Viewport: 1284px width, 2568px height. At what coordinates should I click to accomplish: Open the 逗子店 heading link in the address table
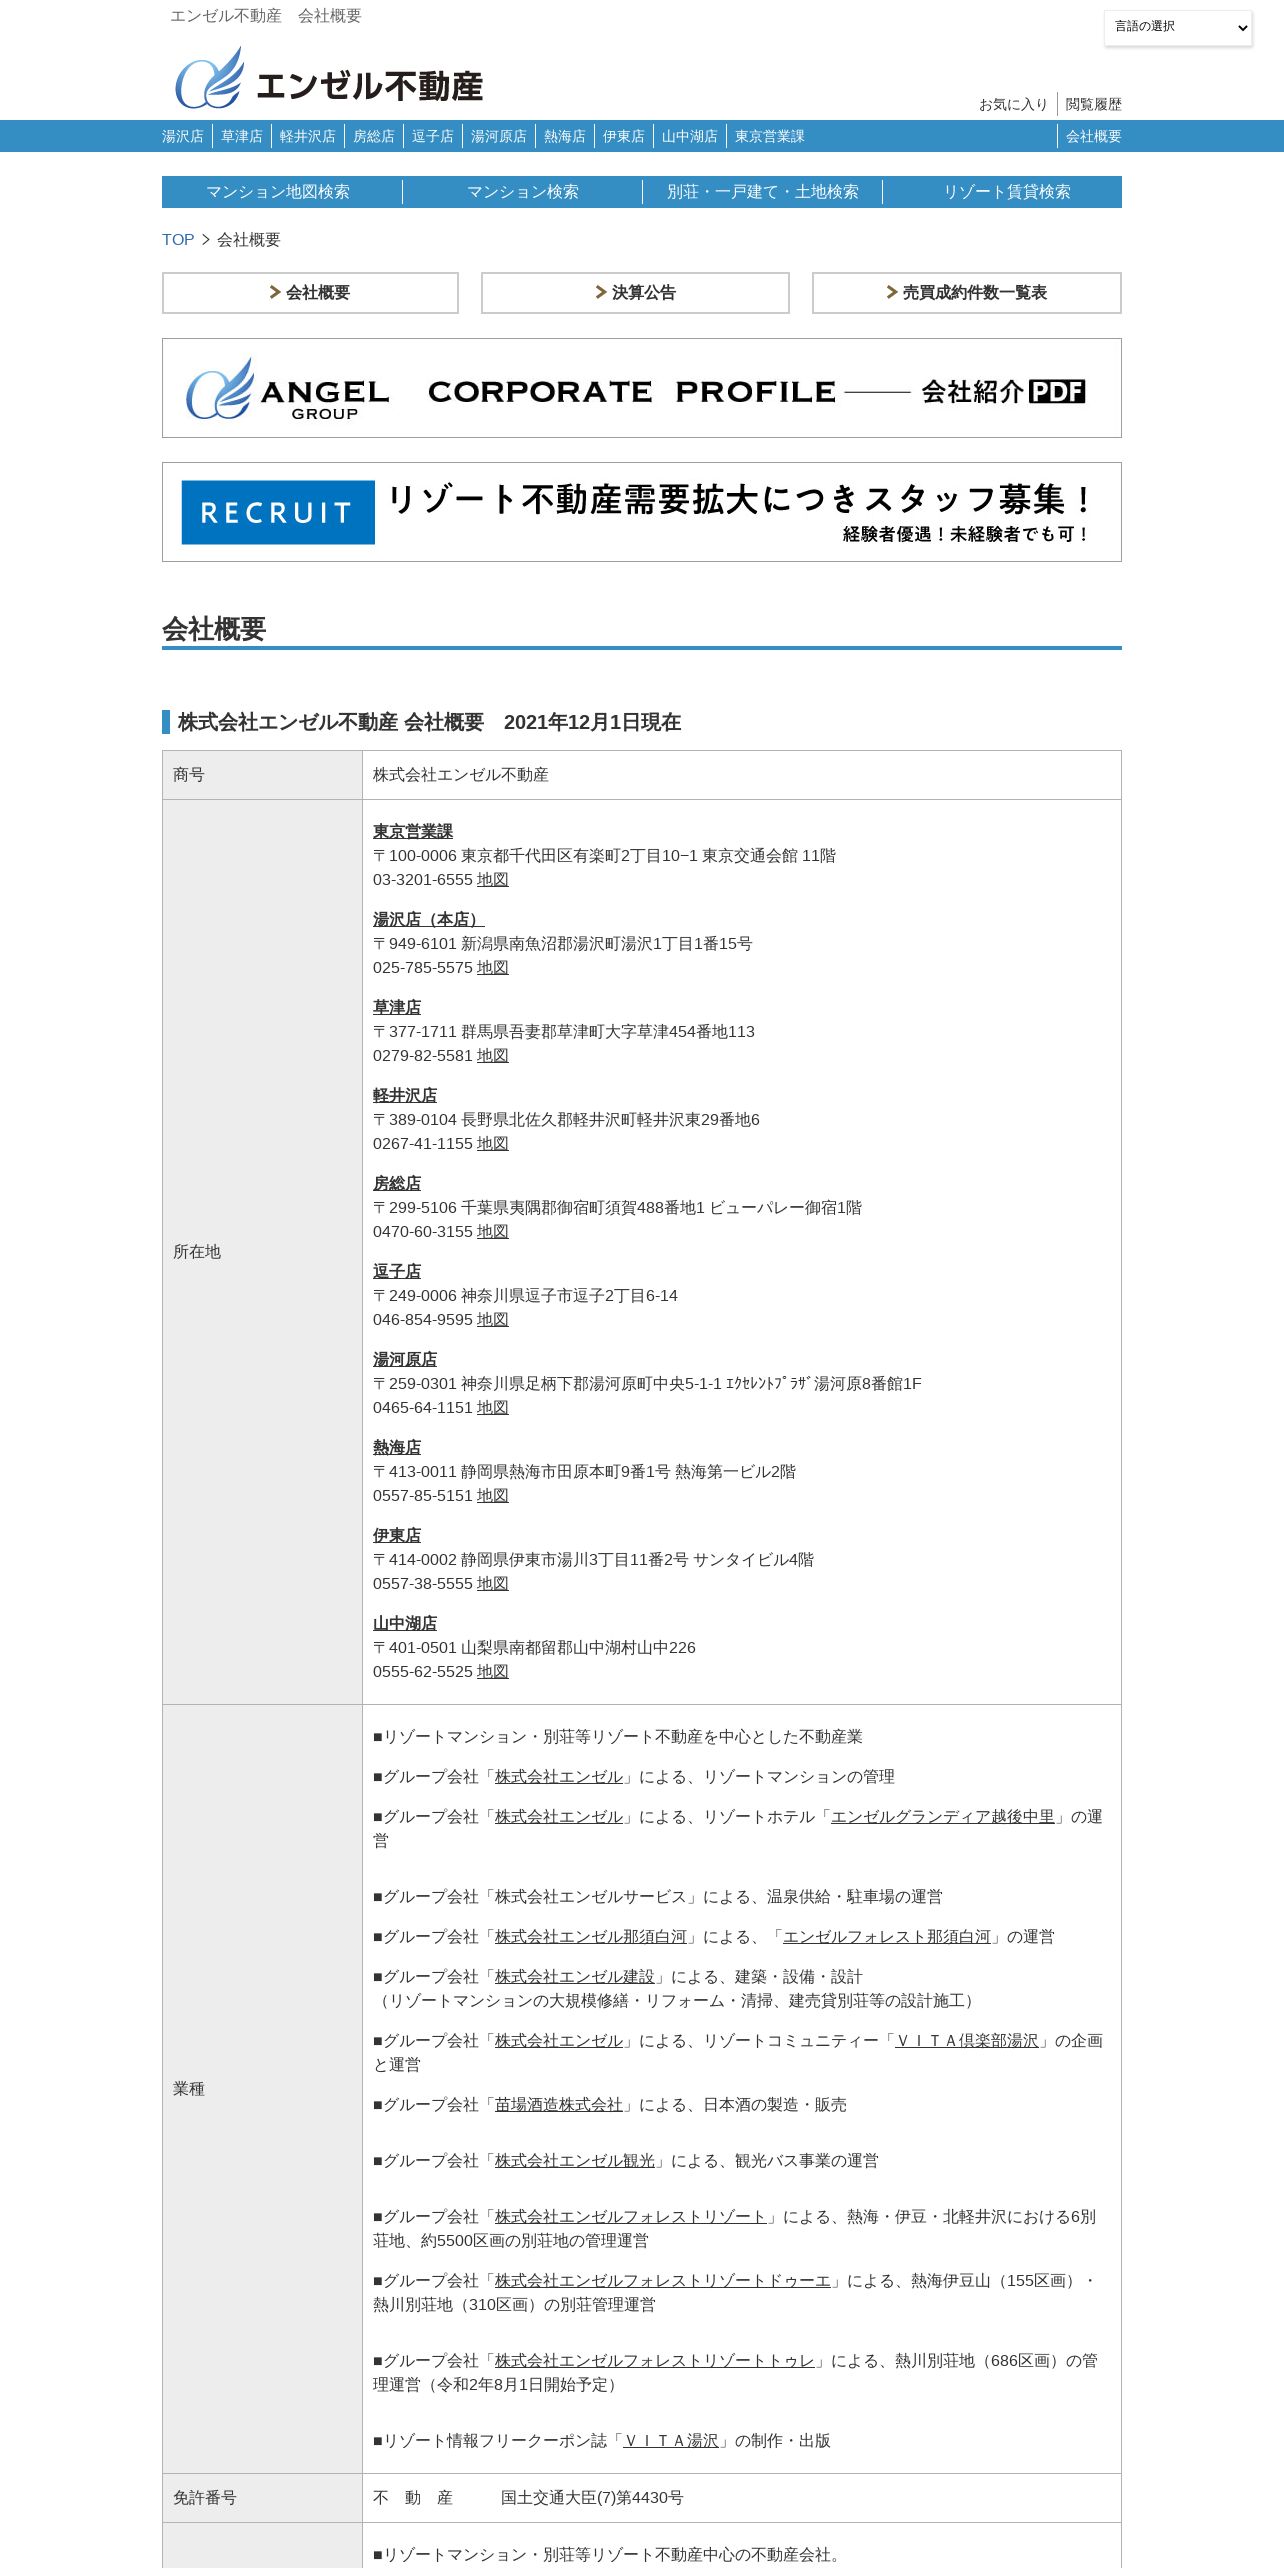click(x=397, y=1272)
